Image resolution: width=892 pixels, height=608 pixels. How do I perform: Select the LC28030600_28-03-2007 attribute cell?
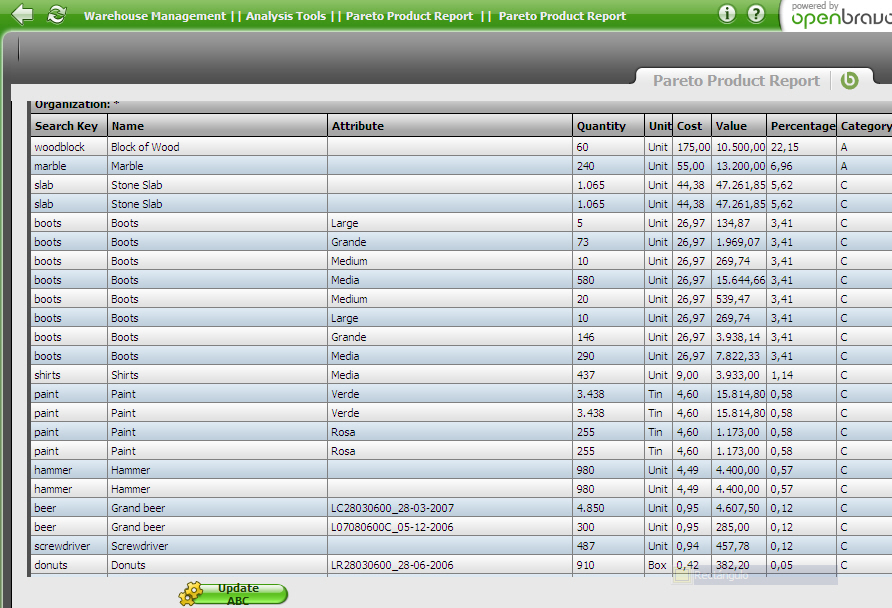pyautogui.click(x=392, y=508)
